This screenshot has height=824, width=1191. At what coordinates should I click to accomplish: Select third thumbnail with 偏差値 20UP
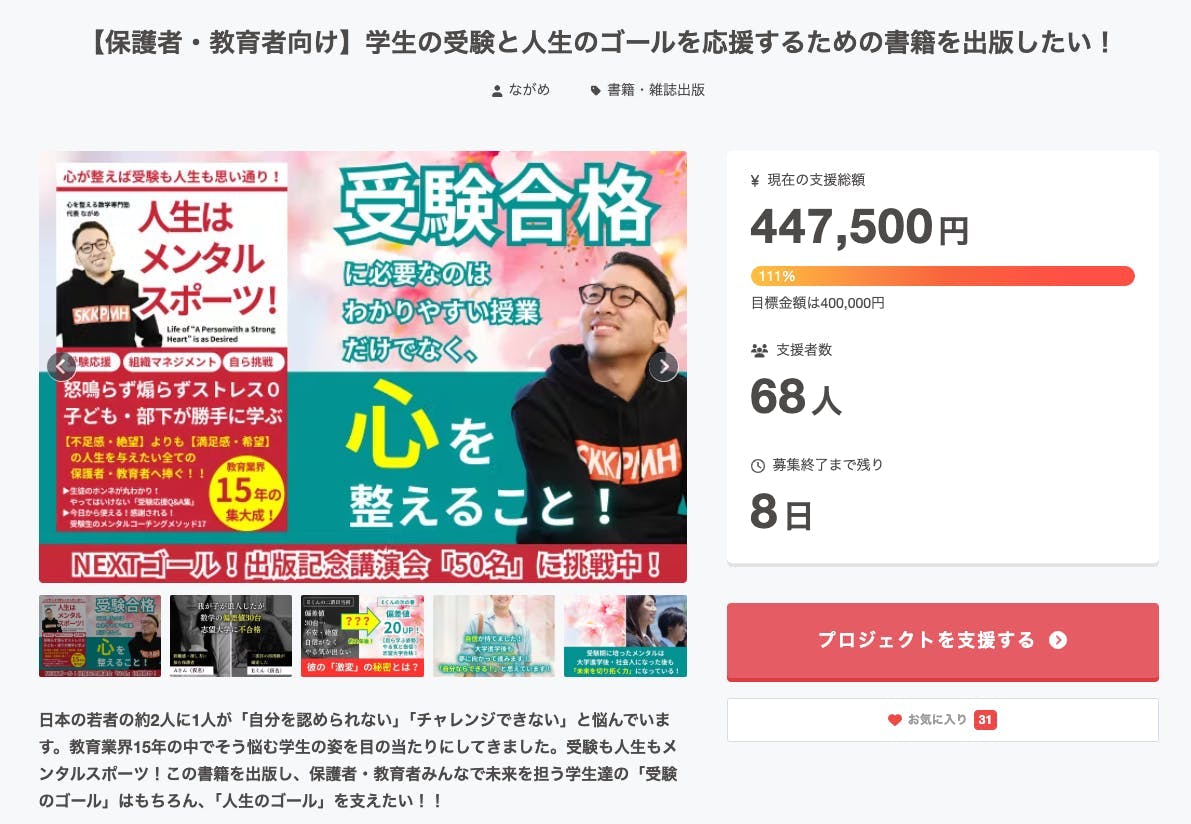coord(362,636)
